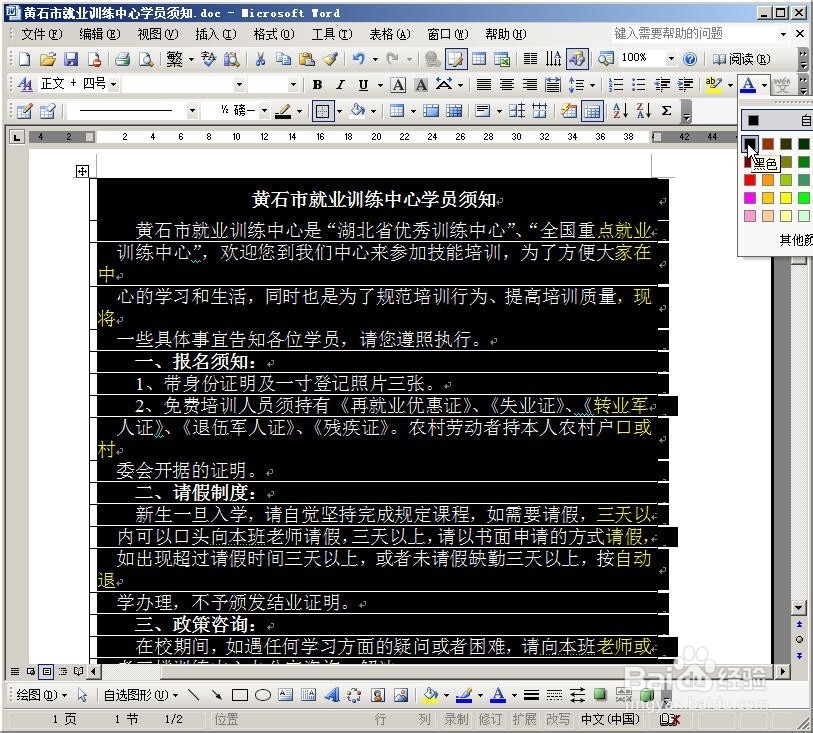Open the 工具(T) menu
Screen dimensions: 813x733
pos(332,34)
